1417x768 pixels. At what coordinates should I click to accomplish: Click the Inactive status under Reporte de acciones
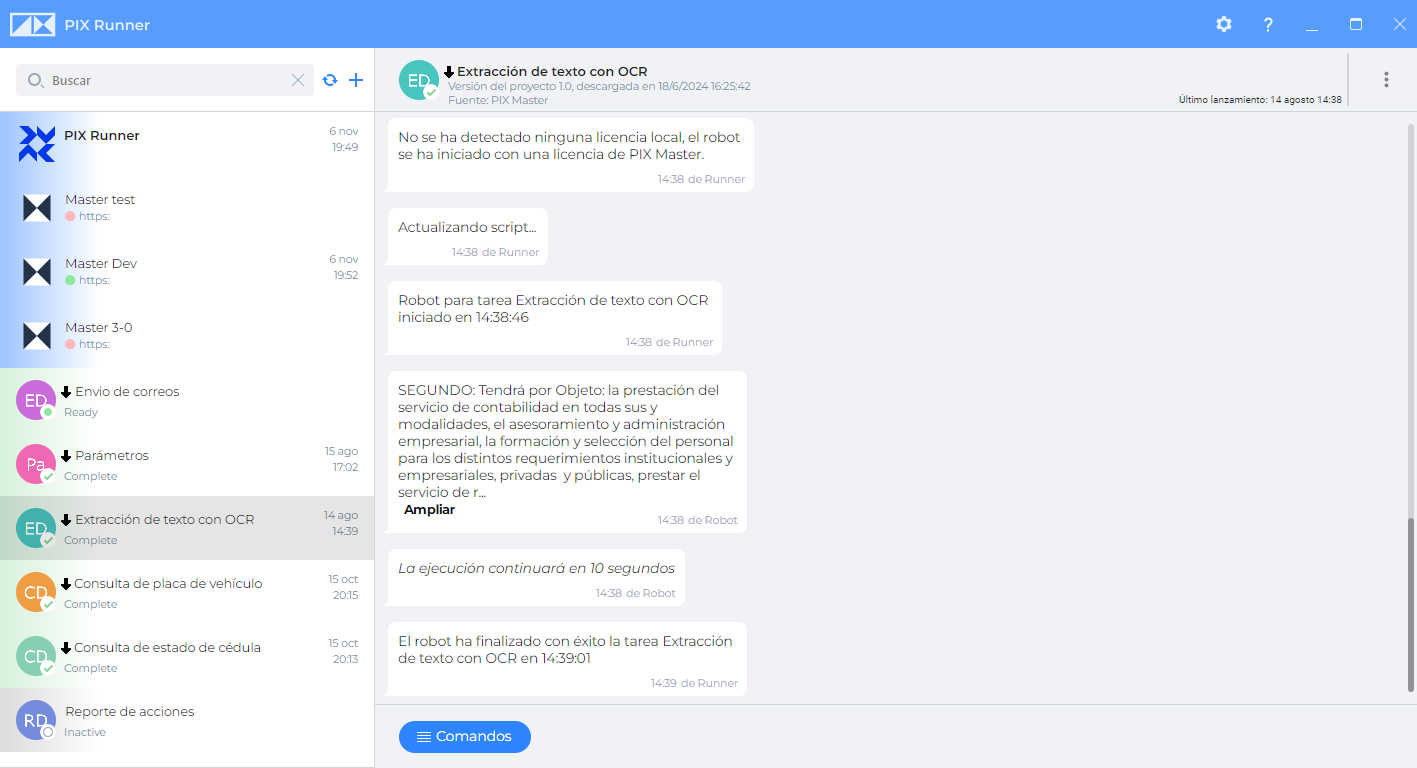coord(85,732)
